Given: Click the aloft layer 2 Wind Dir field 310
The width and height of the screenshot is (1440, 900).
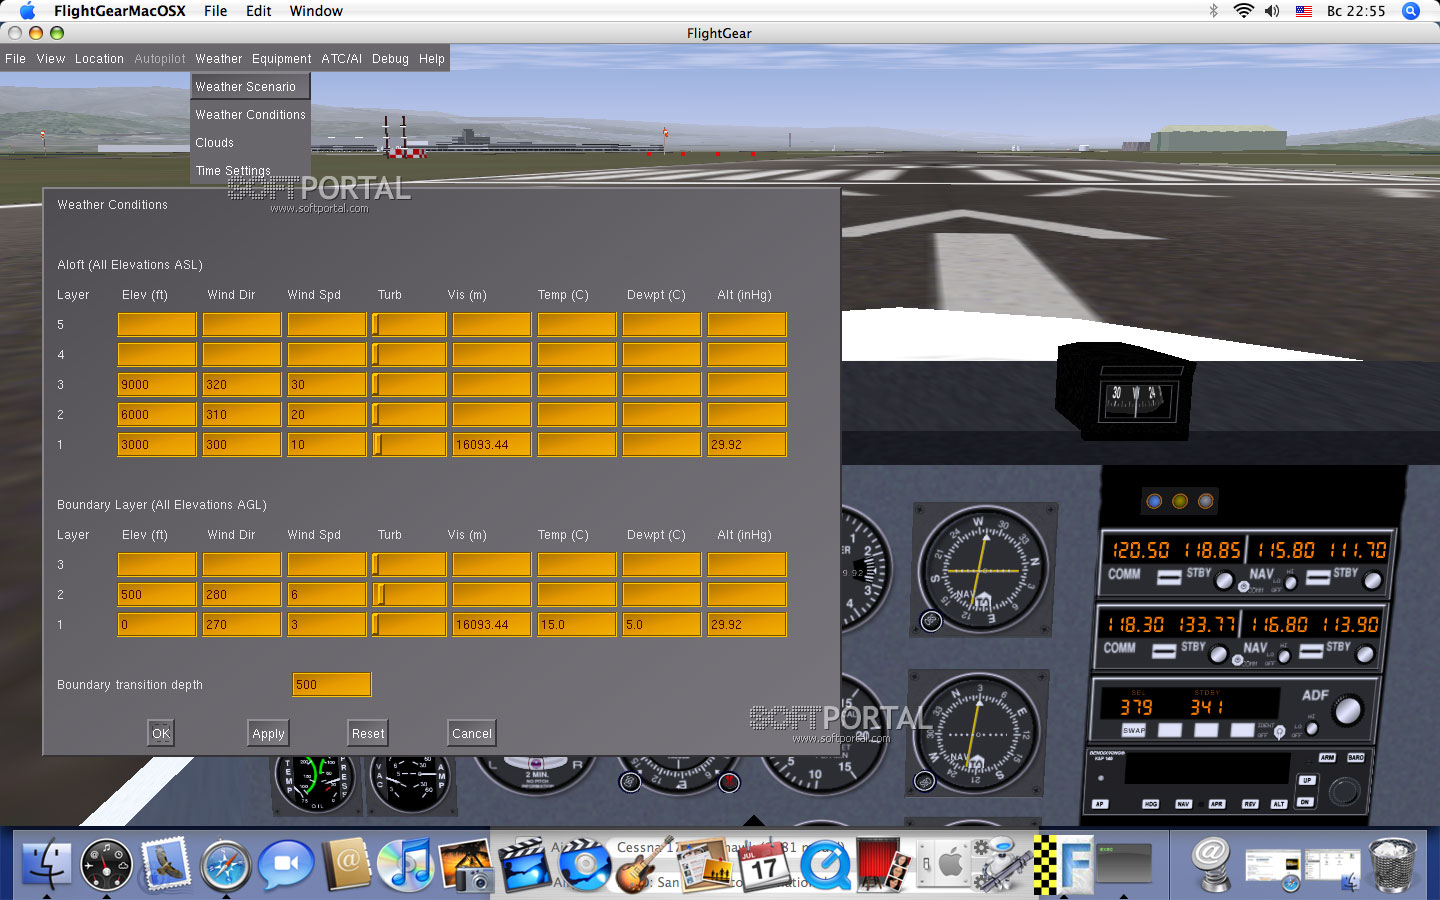Looking at the screenshot, I should 242,414.
